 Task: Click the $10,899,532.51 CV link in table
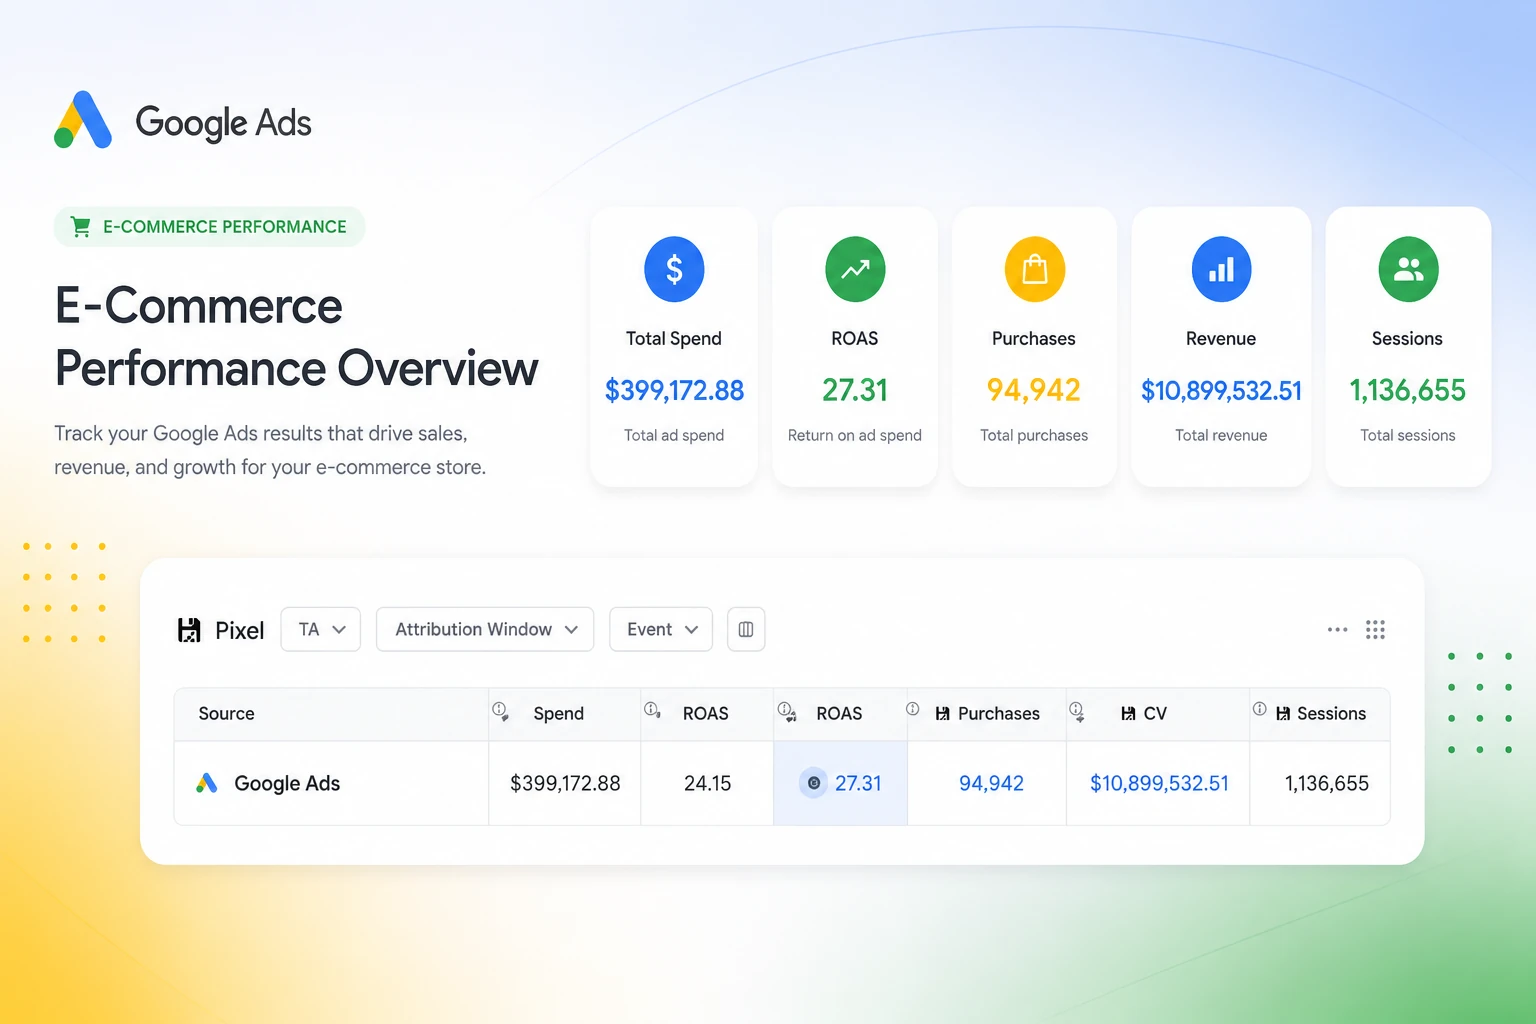coord(1159,784)
